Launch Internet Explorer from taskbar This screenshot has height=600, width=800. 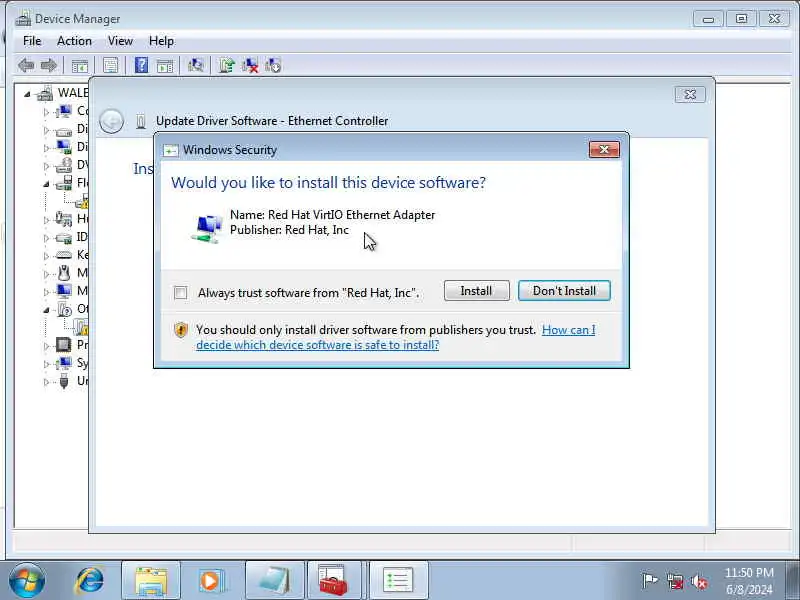click(x=90, y=581)
